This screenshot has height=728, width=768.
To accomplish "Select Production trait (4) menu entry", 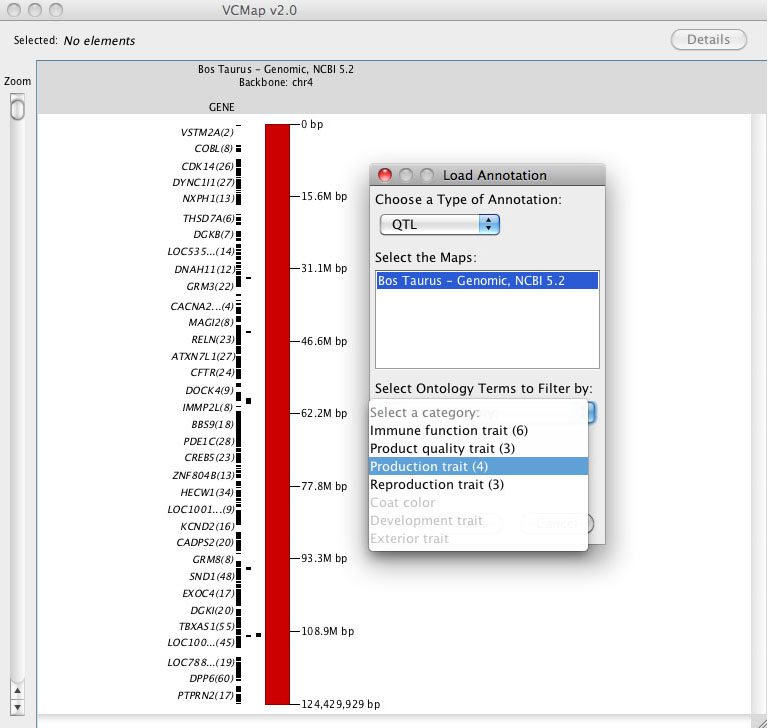I will click(x=479, y=466).
